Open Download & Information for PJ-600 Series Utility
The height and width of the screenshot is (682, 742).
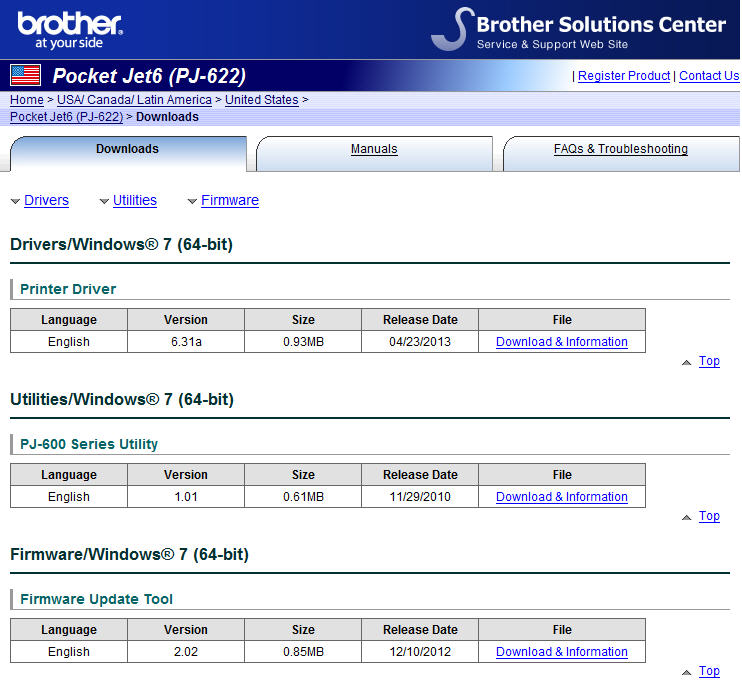point(561,497)
